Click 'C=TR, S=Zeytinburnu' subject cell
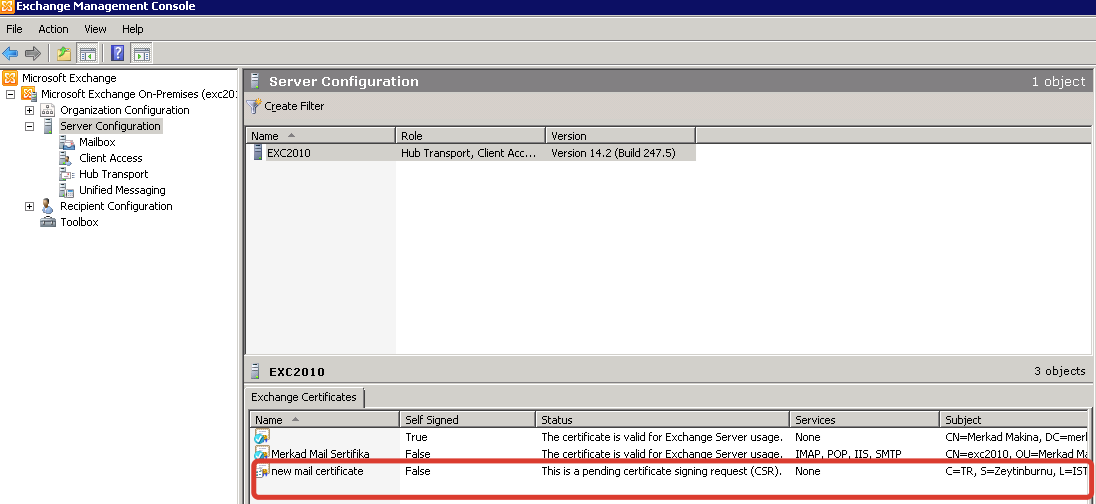The width and height of the screenshot is (1096, 504). pos(1015,471)
